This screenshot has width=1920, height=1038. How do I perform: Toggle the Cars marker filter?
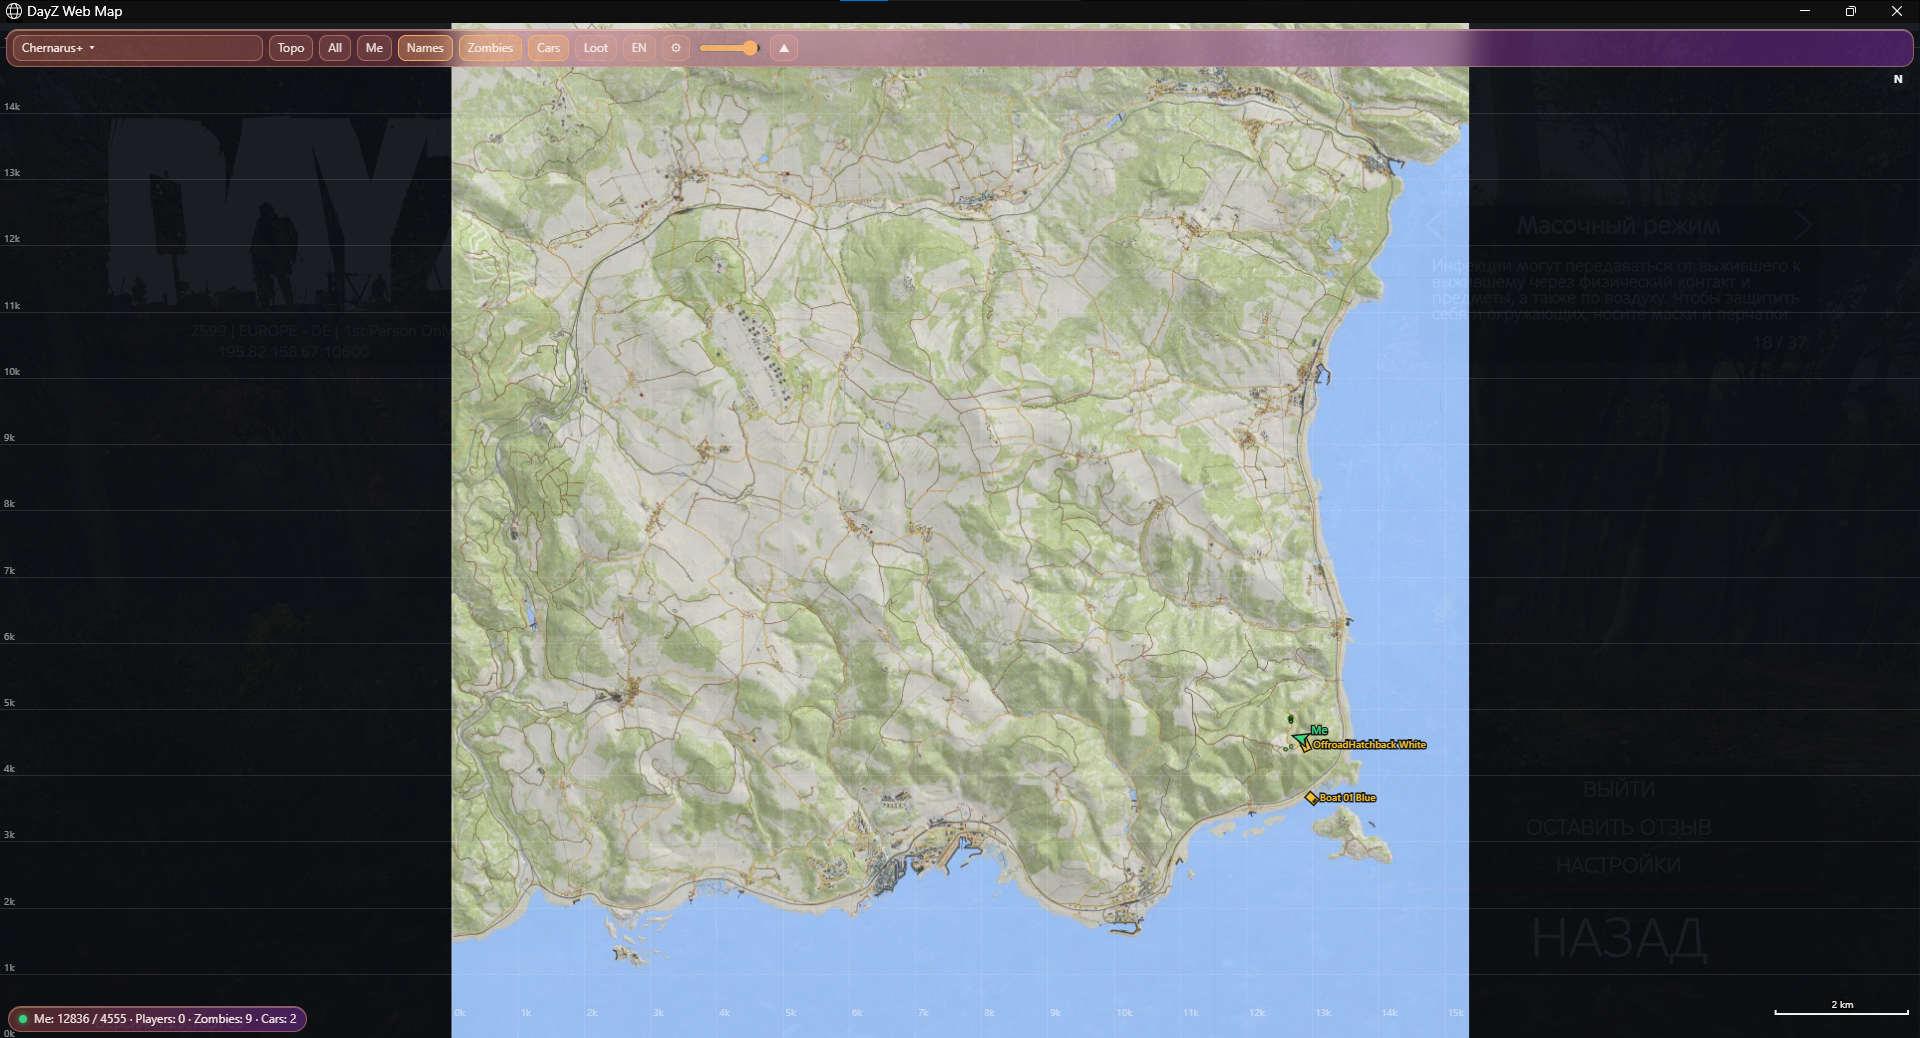[x=548, y=48]
